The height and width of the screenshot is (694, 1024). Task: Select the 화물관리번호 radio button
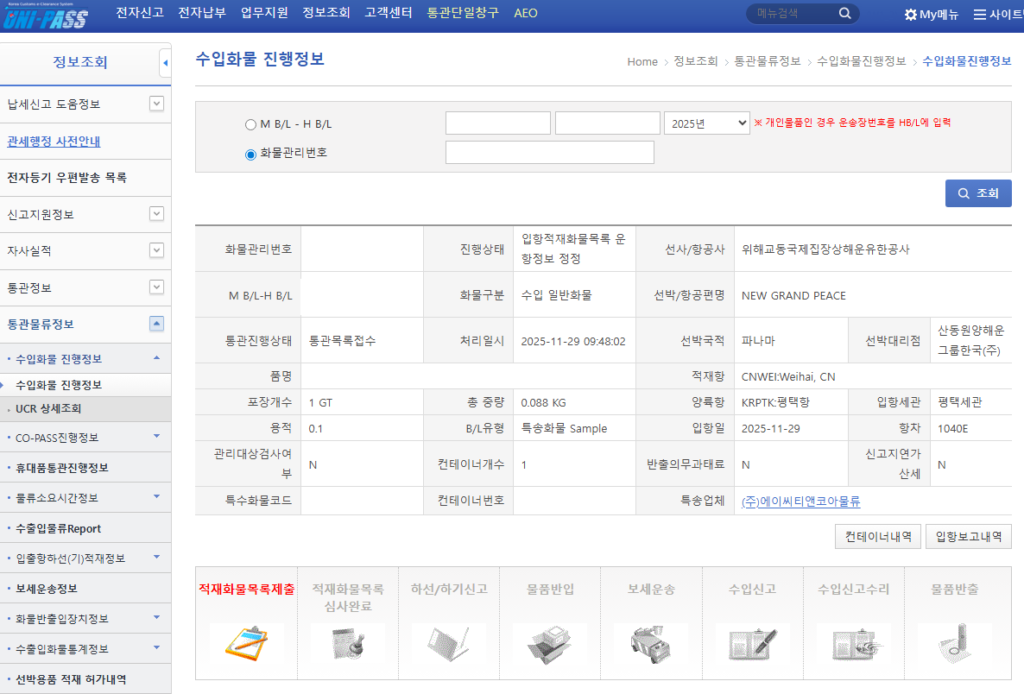click(x=250, y=154)
